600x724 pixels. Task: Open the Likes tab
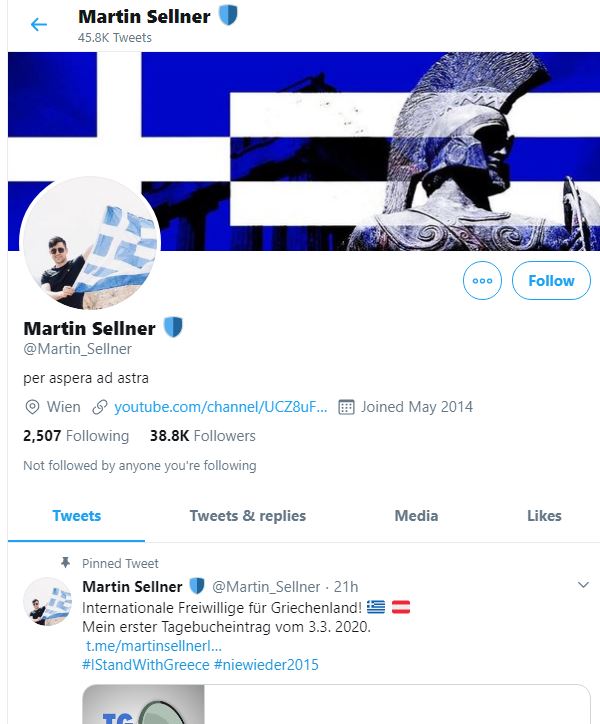pos(544,516)
